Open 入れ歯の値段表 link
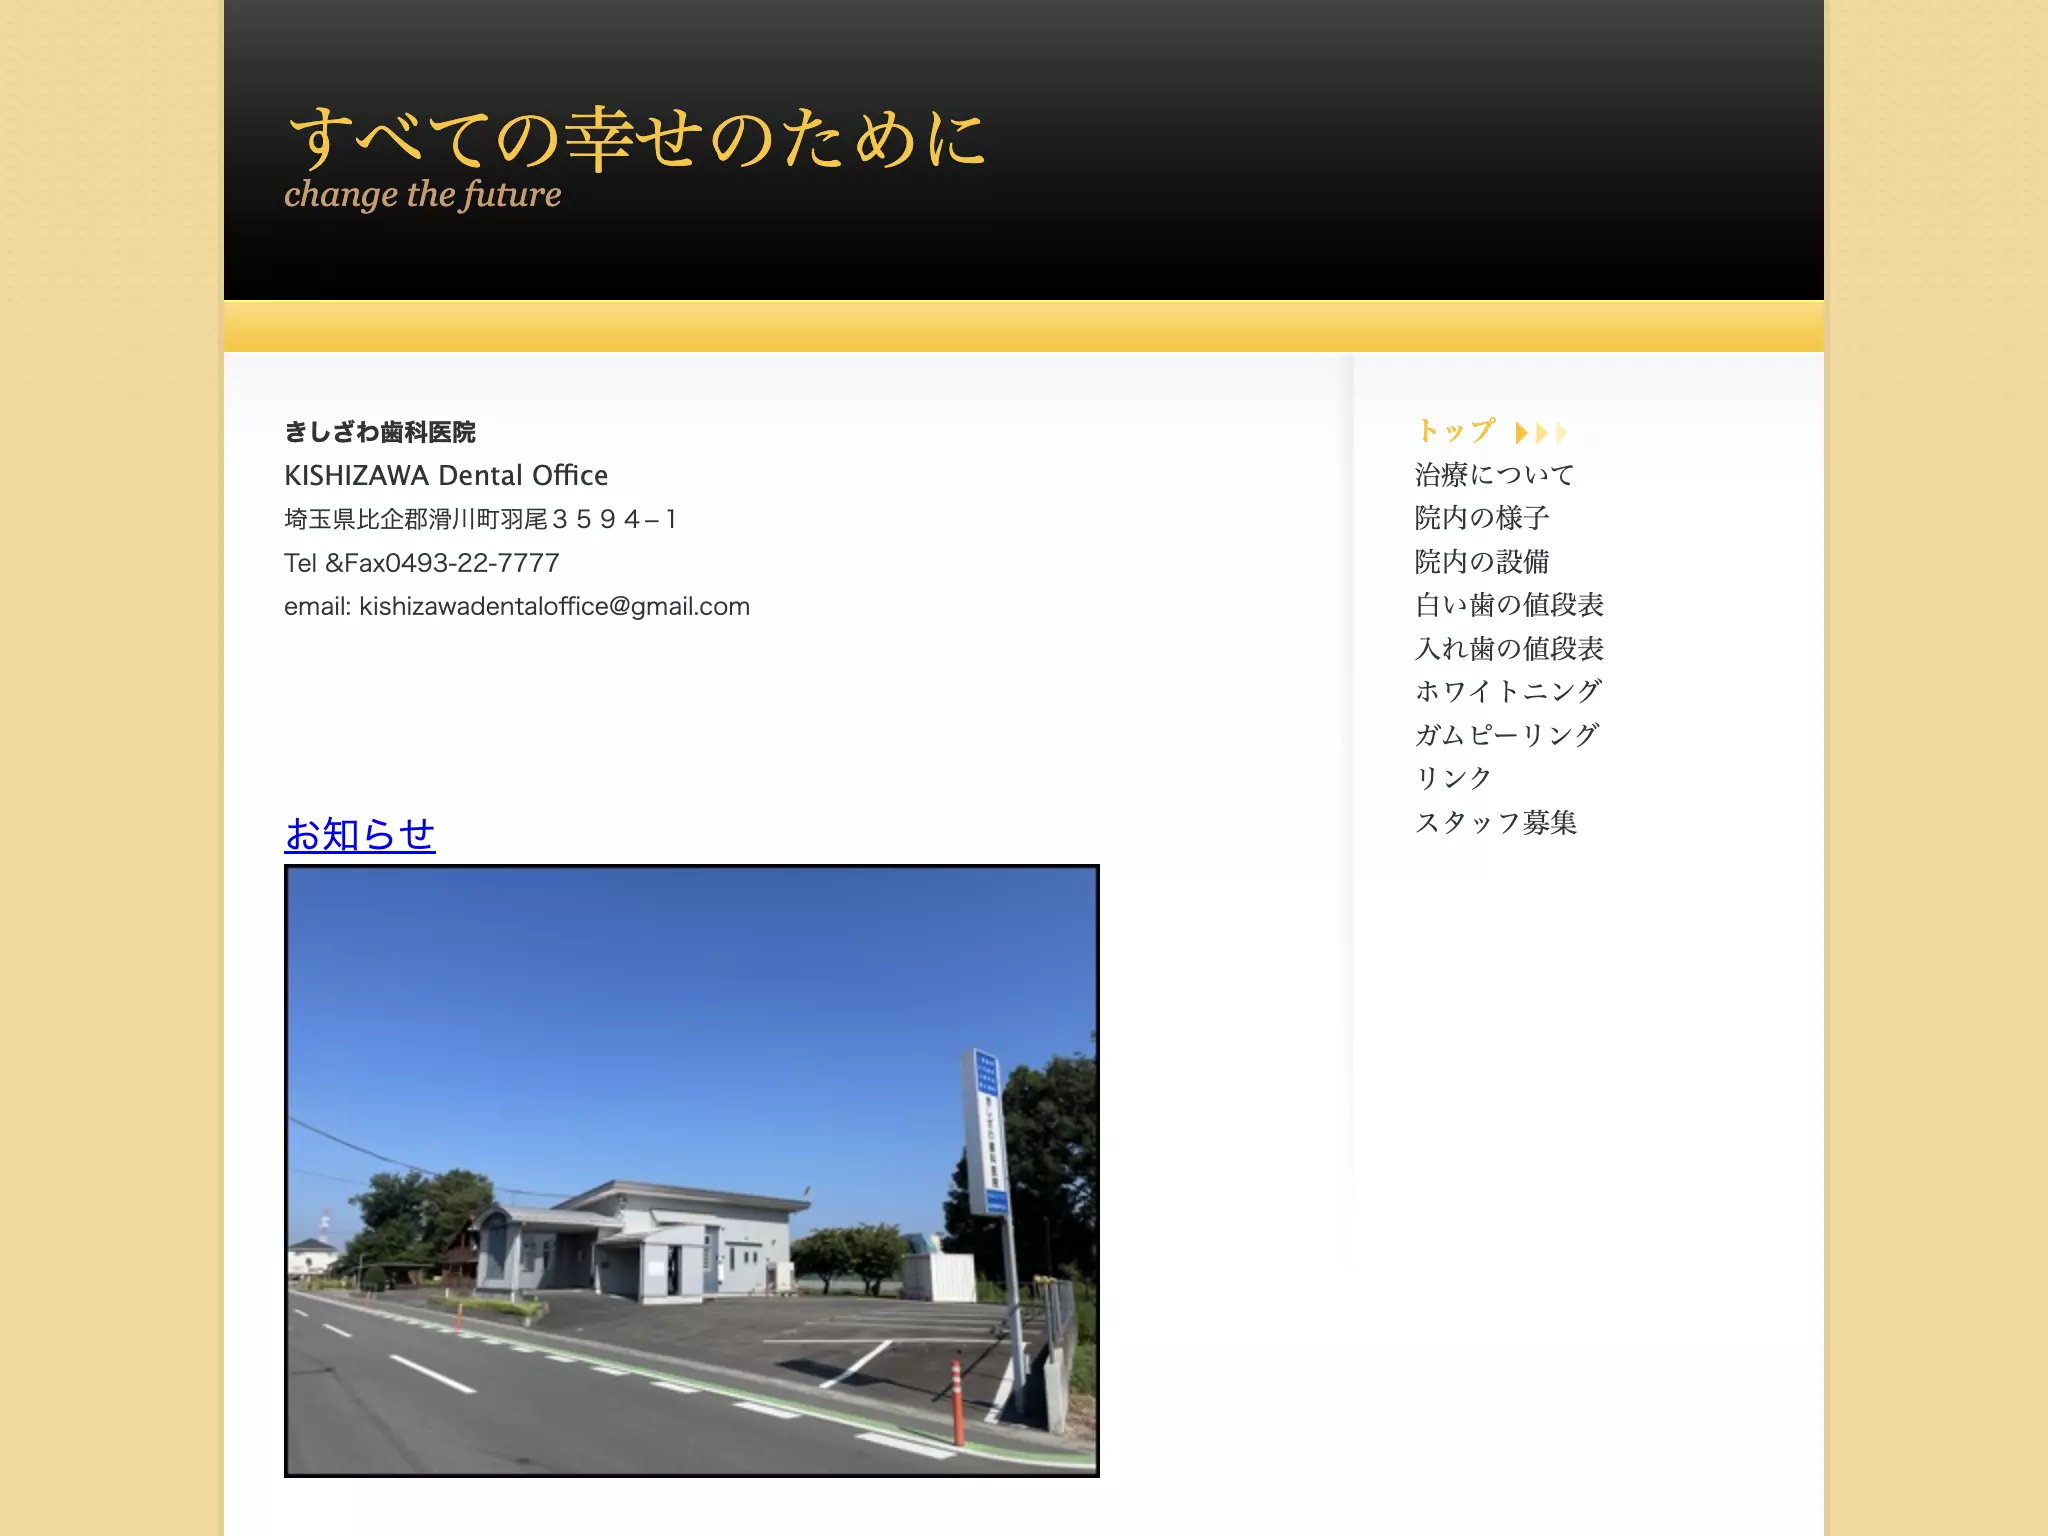 pyautogui.click(x=1509, y=648)
